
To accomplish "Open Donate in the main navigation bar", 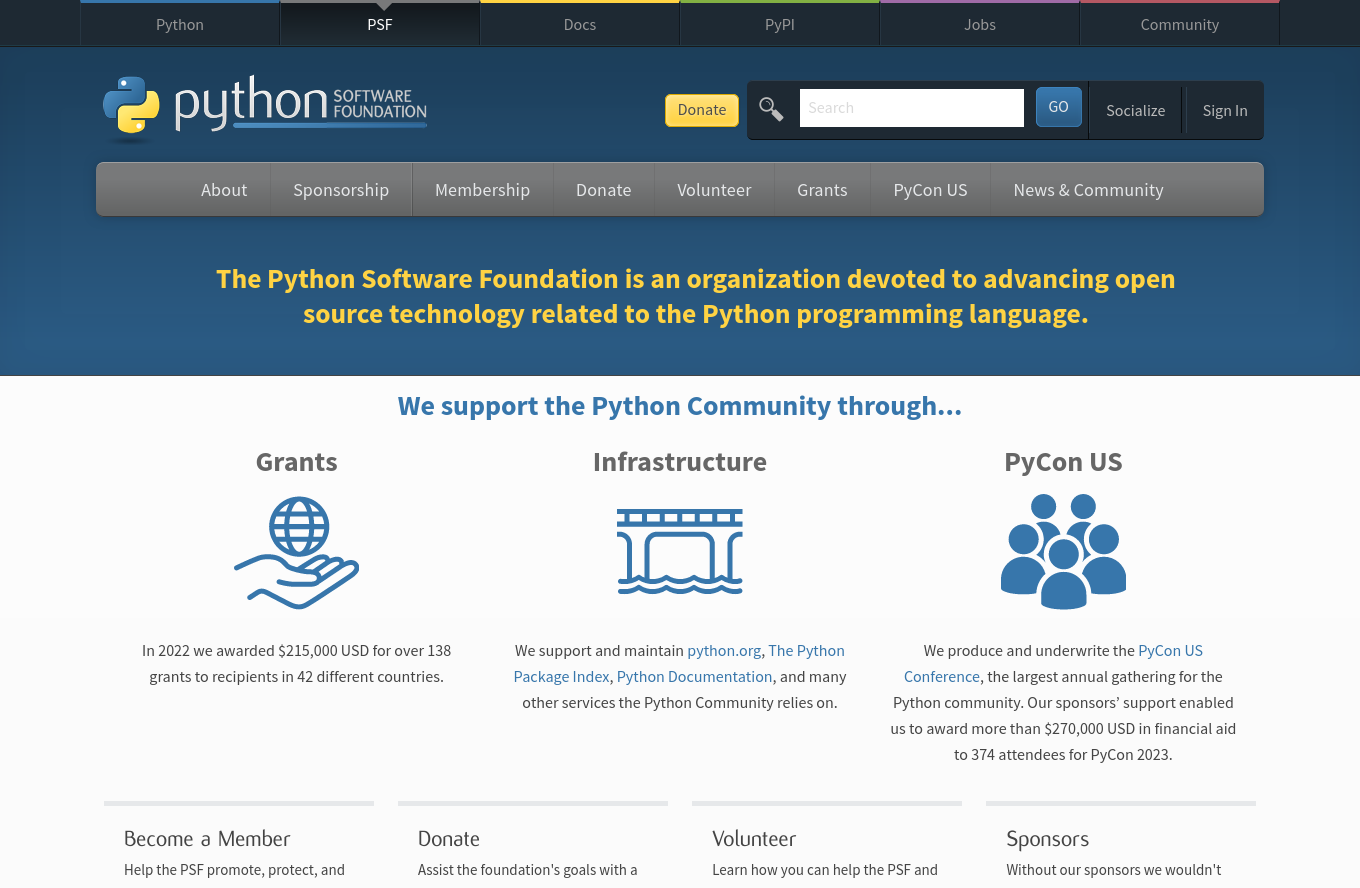I will click(x=604, y=190).
